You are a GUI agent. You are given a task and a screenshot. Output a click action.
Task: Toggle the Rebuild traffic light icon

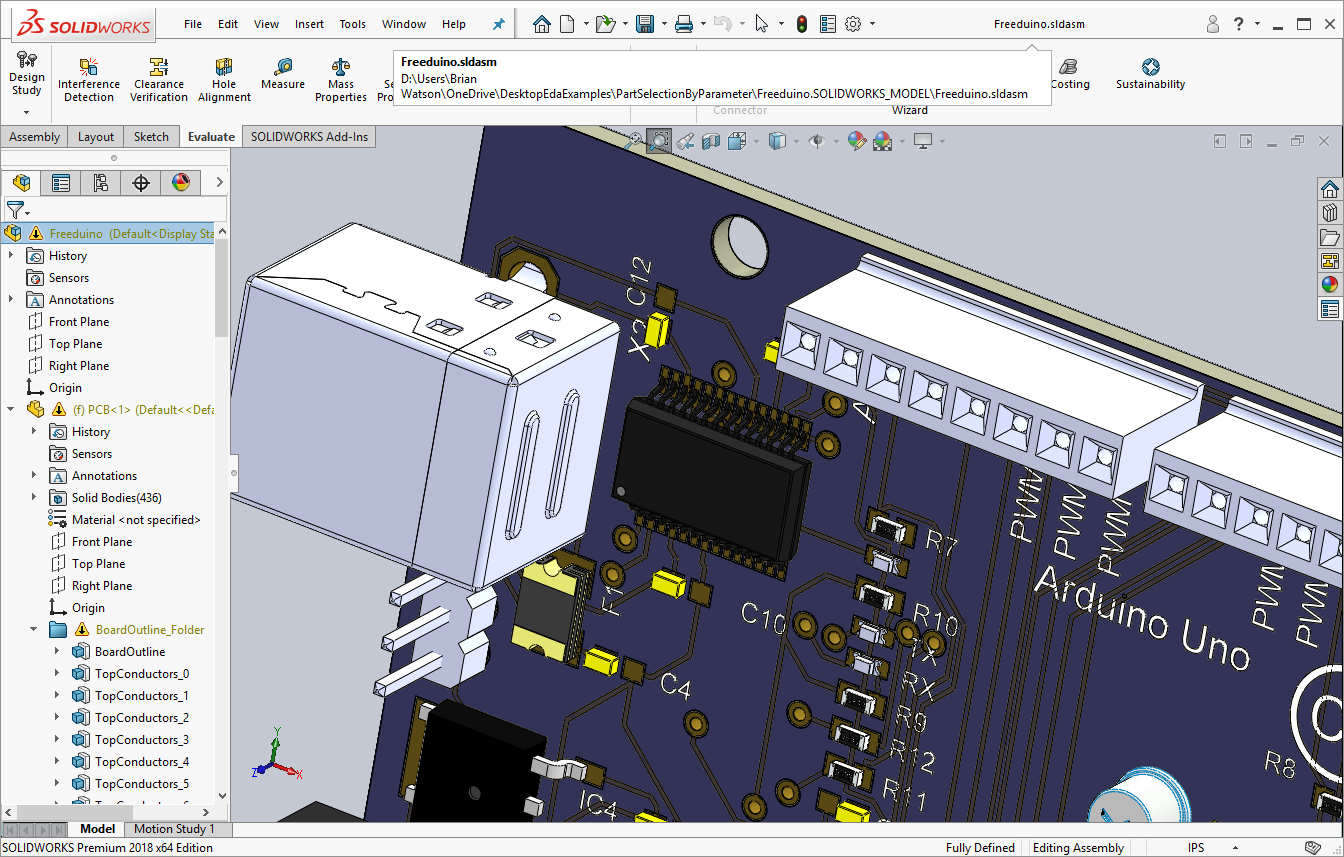(801, 24)
